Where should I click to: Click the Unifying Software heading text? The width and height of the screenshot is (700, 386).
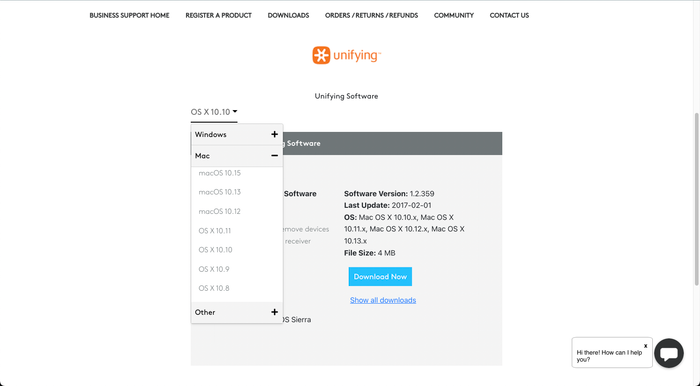[346, 96]
